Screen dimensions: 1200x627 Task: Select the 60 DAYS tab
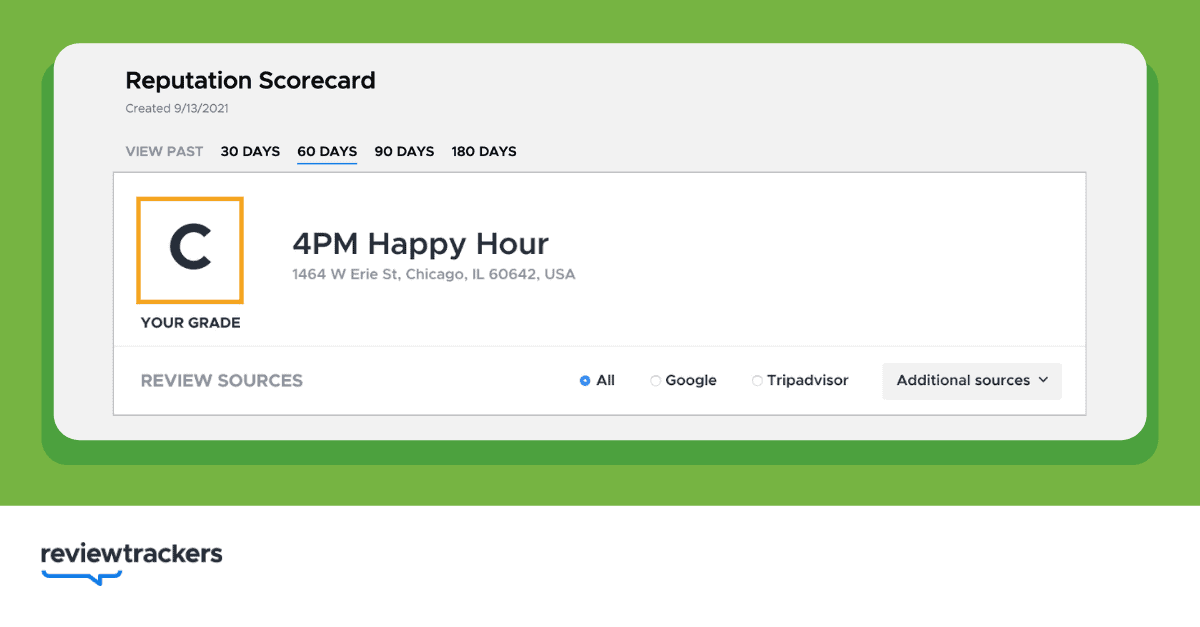click(327, 152)
